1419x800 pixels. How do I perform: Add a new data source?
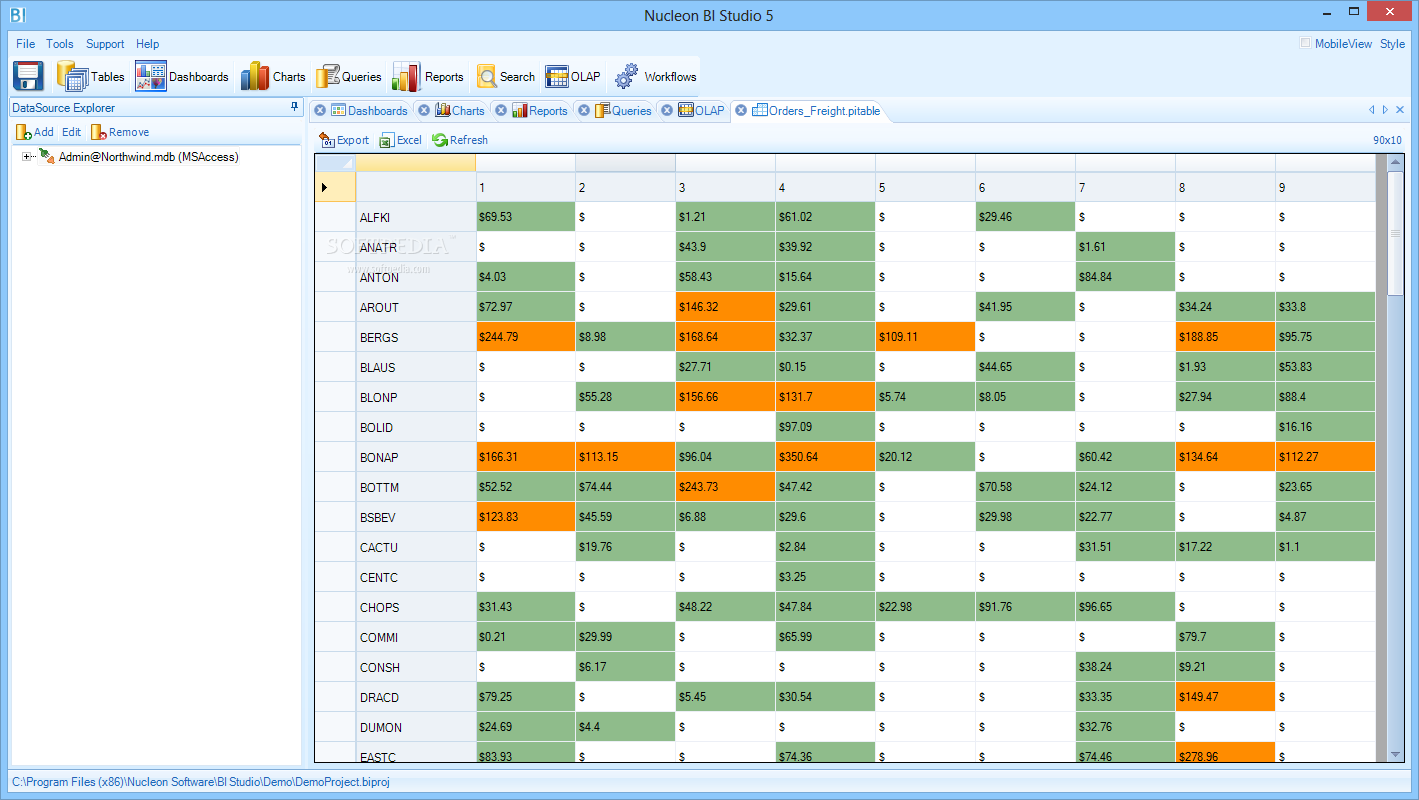pyautogui.click(x=35, y=132)
